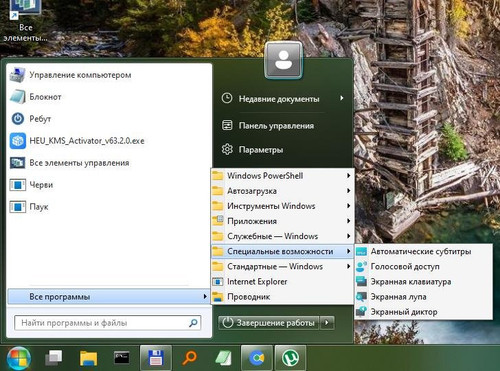Open Недавние документы
Viewport: 500px width, 371px height.
coord(283,99)
